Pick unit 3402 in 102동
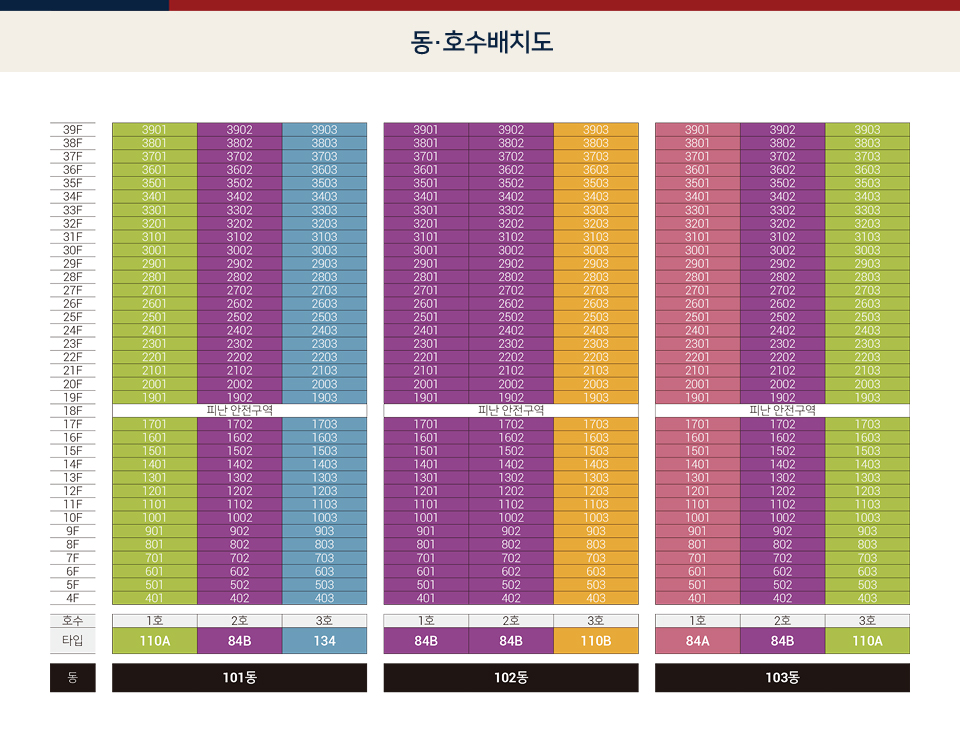 [x=511, y=197]
